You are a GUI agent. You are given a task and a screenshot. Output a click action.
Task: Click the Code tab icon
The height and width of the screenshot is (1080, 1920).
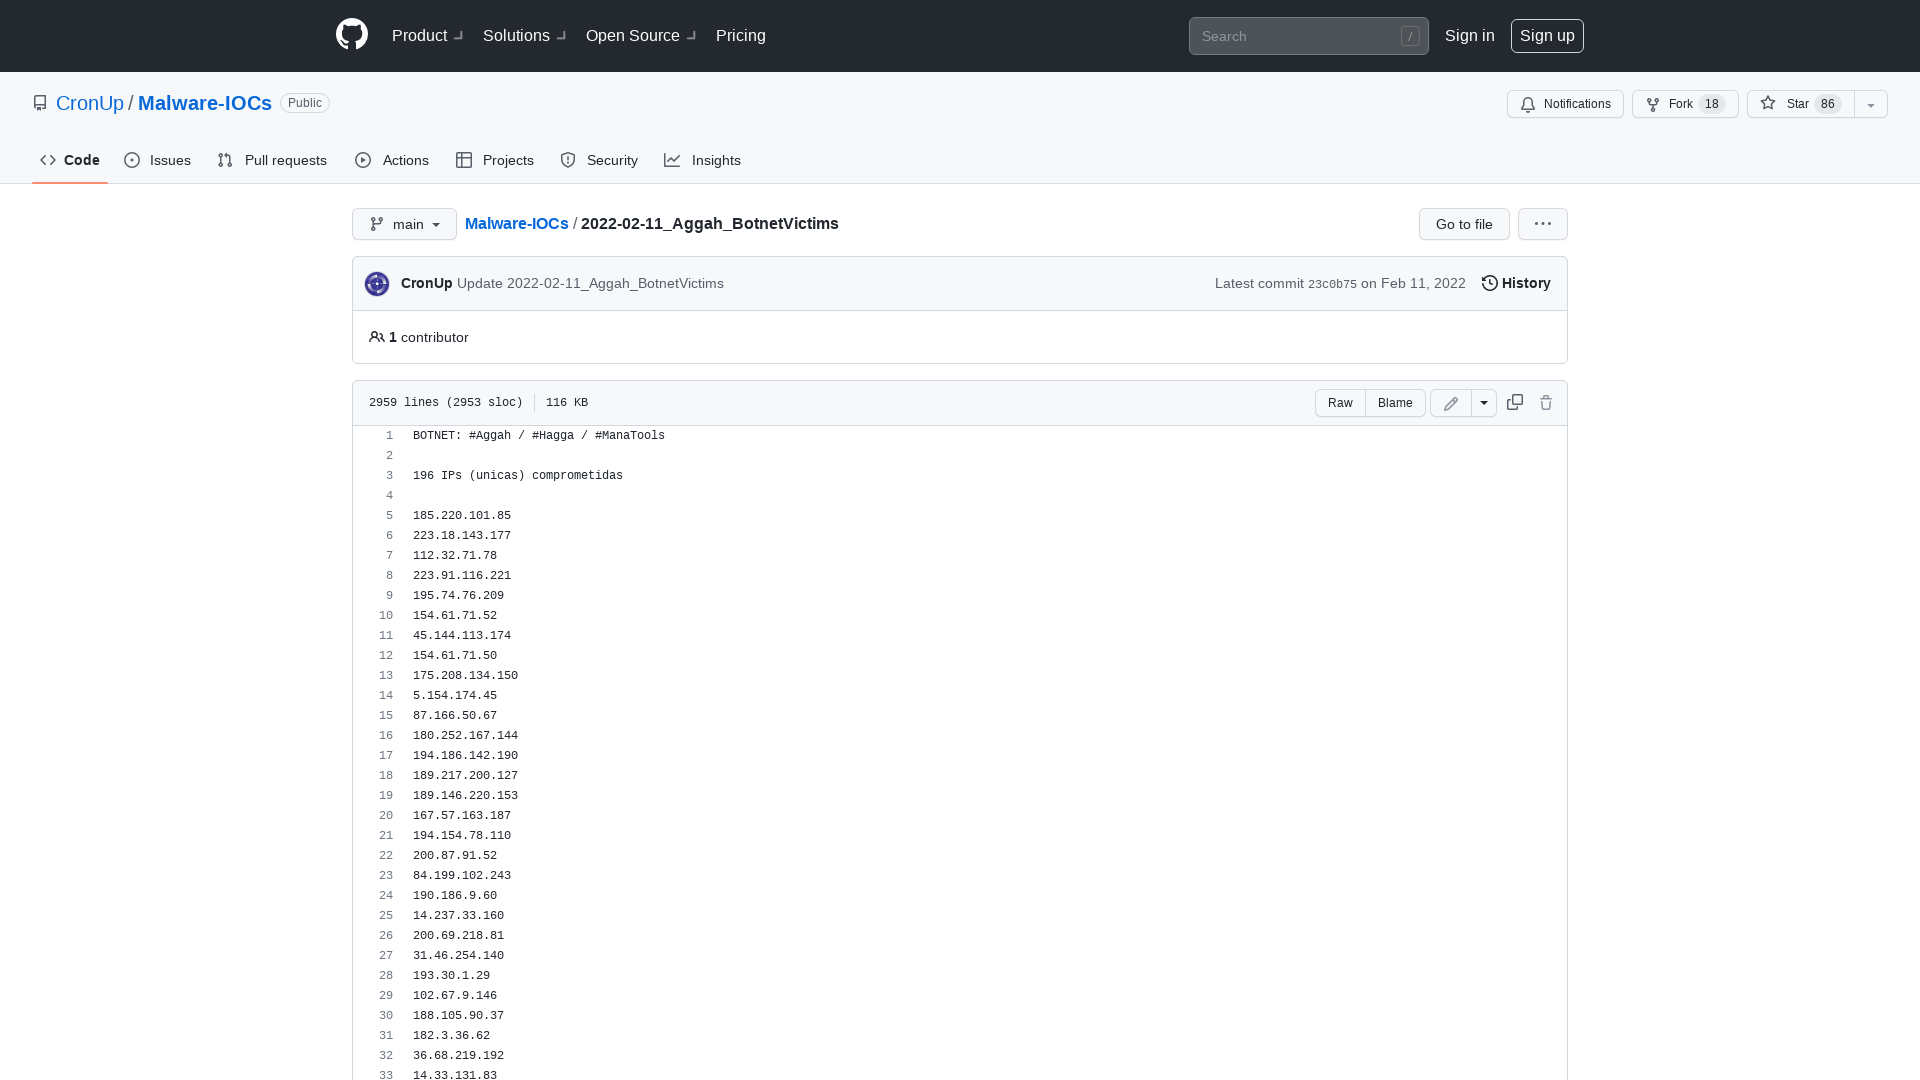[48, 160]
